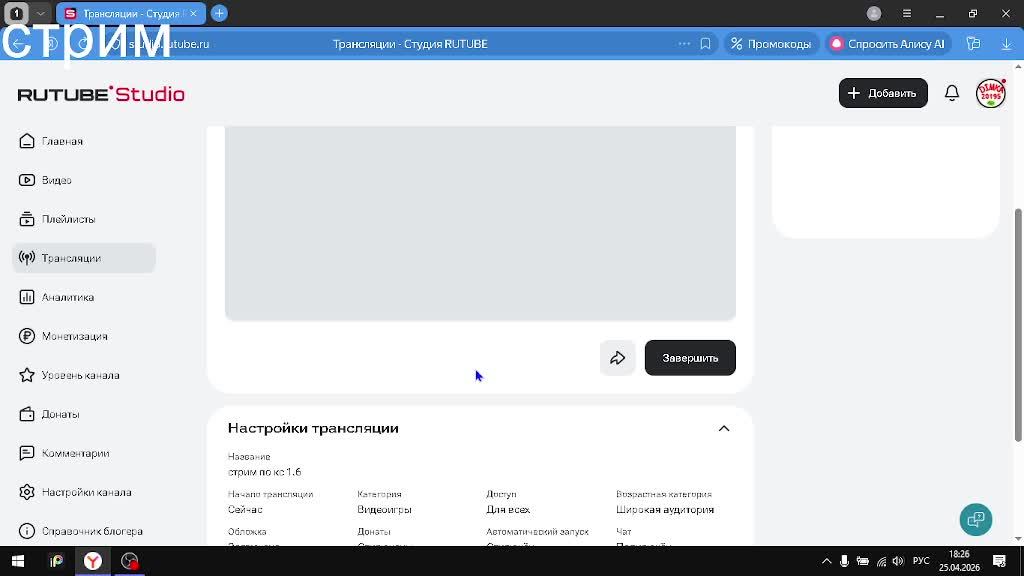The height and width of the screenshot is (576, 1024).
Task: Open Монетизация section
Action: pos(74,336)
